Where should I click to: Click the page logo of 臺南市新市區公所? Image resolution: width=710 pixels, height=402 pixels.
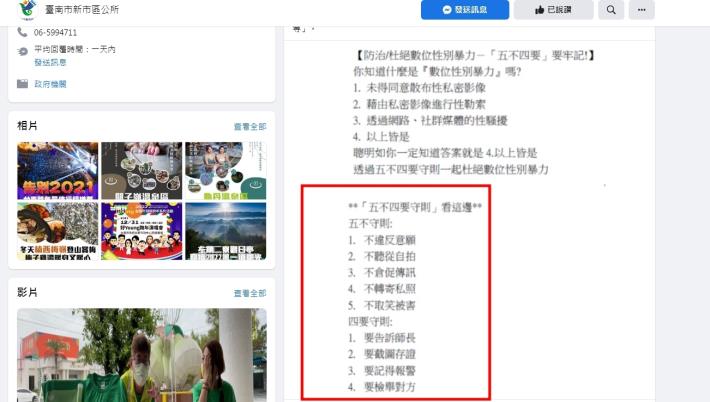pyautogui.click(x=28, y=9)
